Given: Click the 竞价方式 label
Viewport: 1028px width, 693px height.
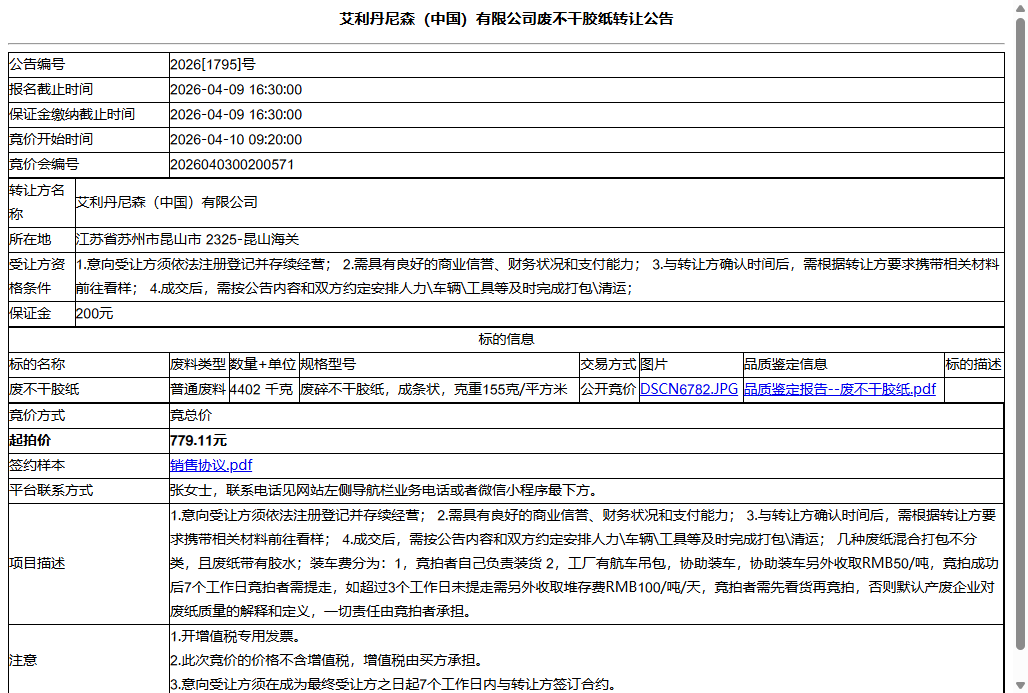Looking at the screenshot, I should pyautogui.click(x=37, y=415).
